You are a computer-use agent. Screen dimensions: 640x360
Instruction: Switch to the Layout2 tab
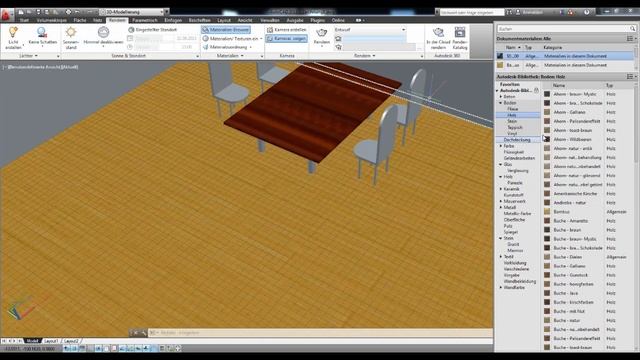(71, 341)
